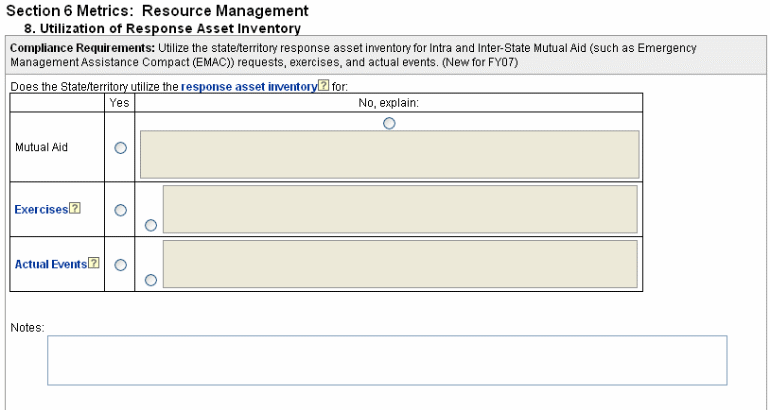Click the Yes column header
The width and height of the screenshot is (770, 410).
[x=119, y=102]
